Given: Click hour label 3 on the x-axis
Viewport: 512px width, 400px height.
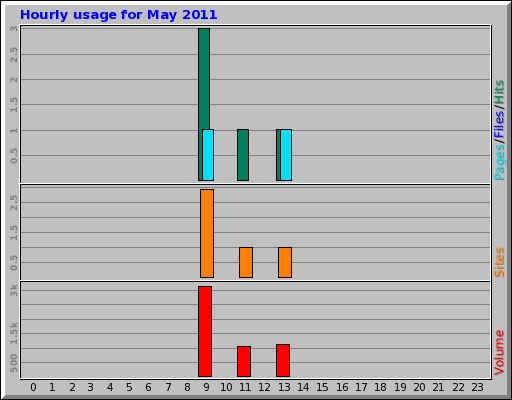Looking at the screenshot, I should pyautogui.click(x=91, y=387).
